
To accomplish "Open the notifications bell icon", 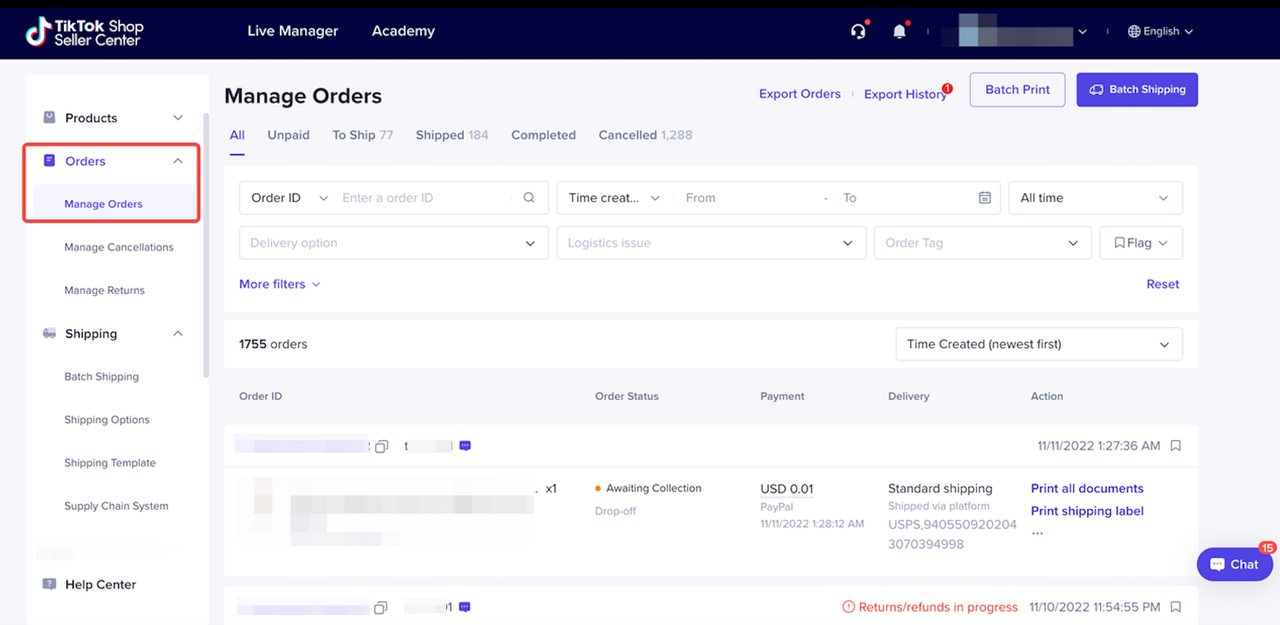I will tap(899, 31).
